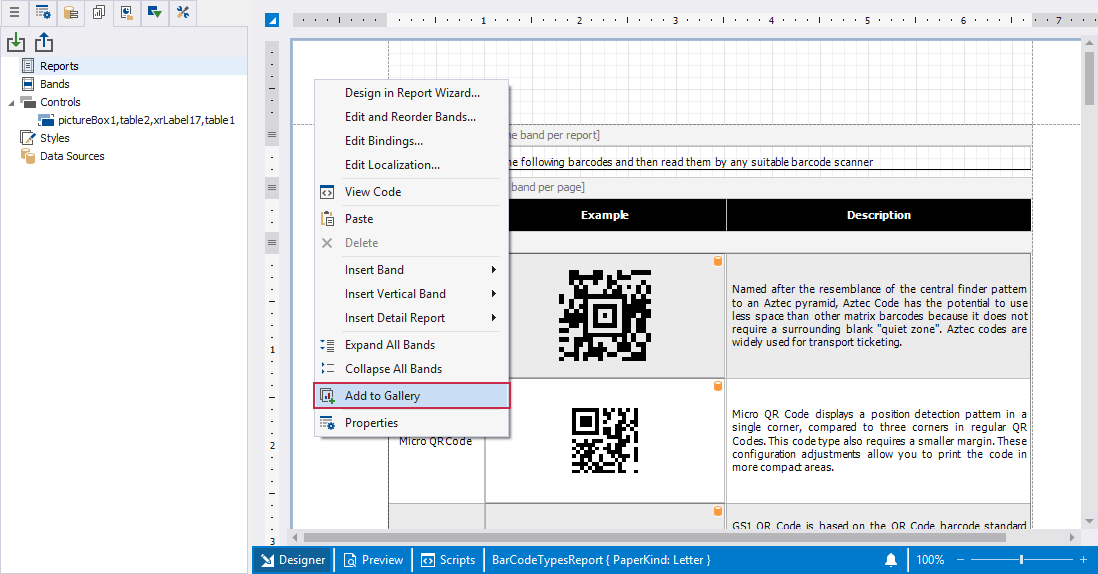1098x574 pixels.
Task: Click the report smart tag corner icon
Action: pyautogui.click(x=271, y=20)
